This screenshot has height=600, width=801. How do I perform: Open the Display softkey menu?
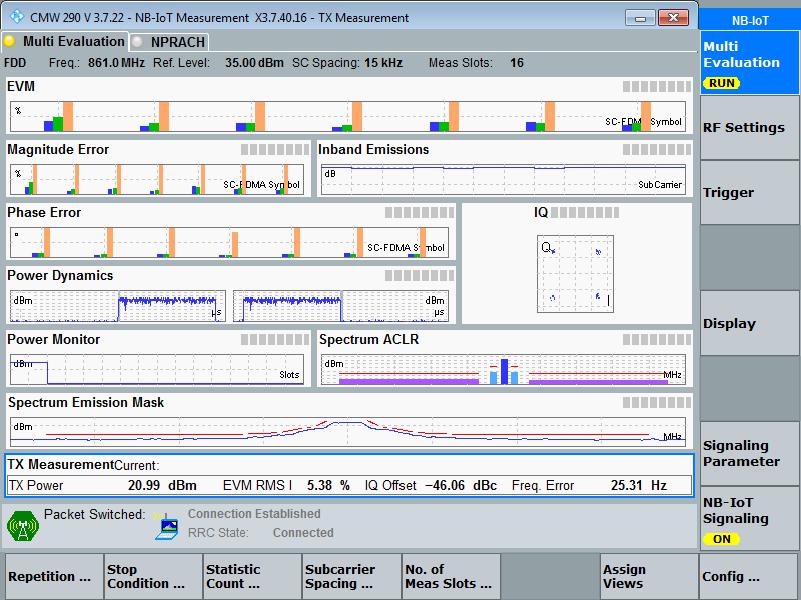(x=750, y=324)
